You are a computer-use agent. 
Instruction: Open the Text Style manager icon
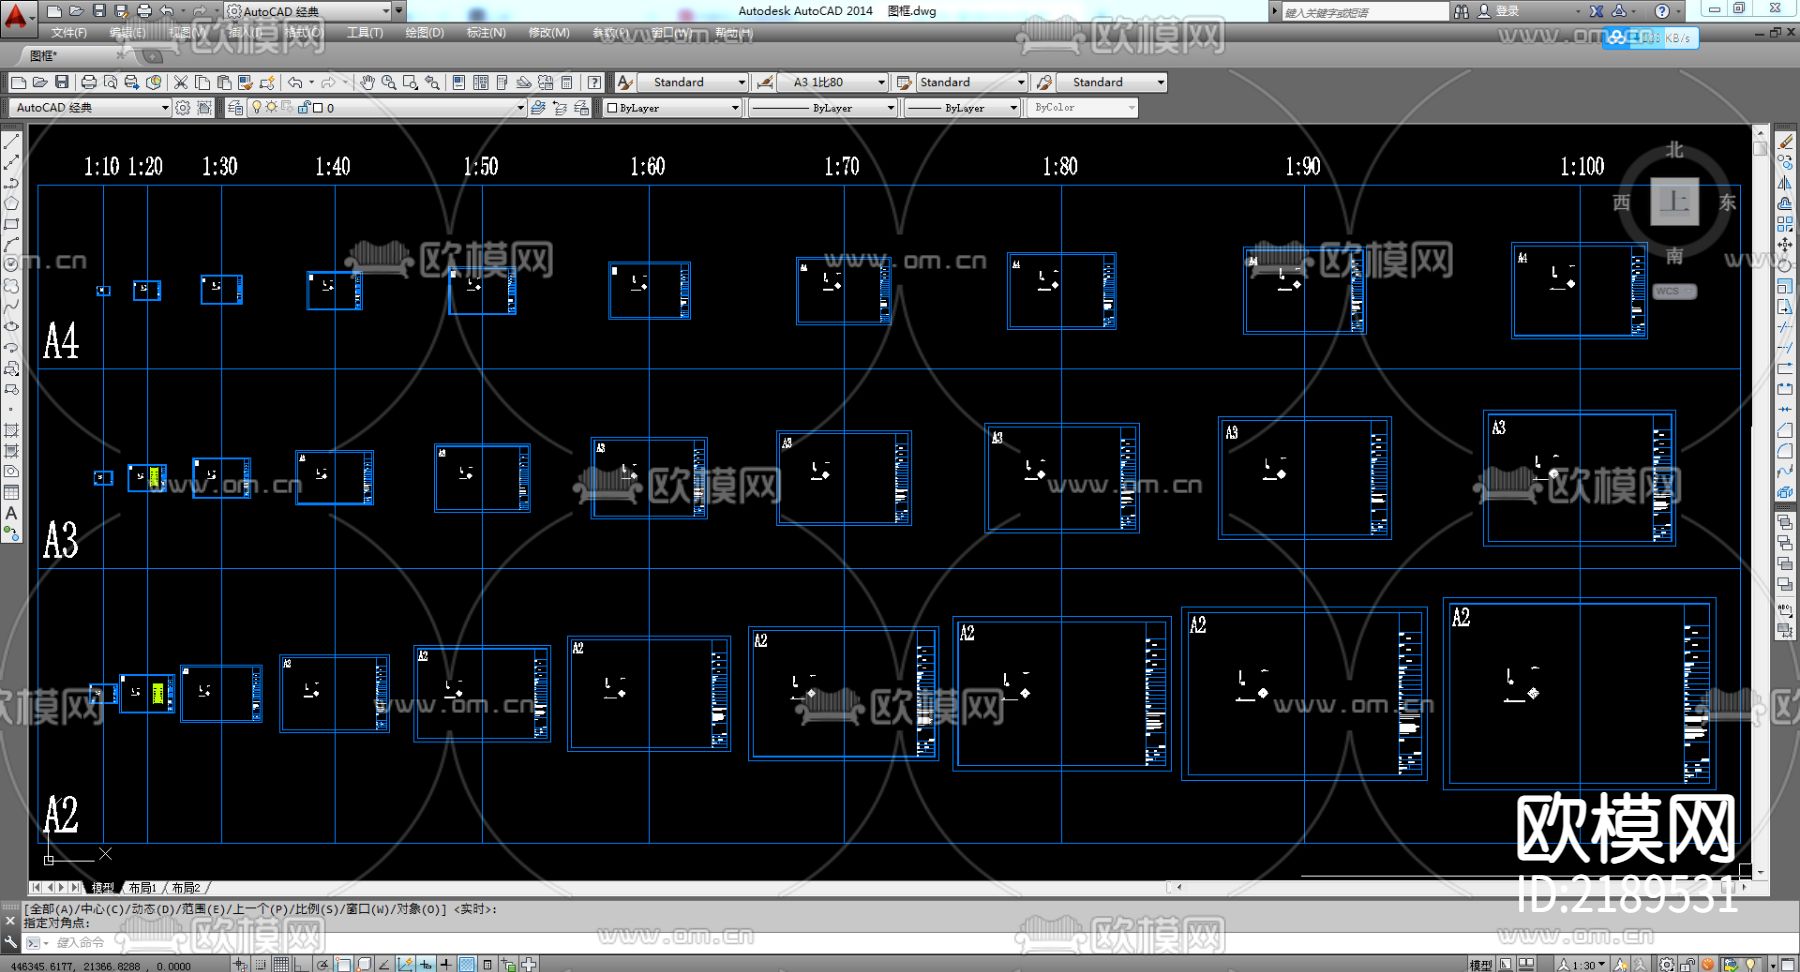click(625, 82)
